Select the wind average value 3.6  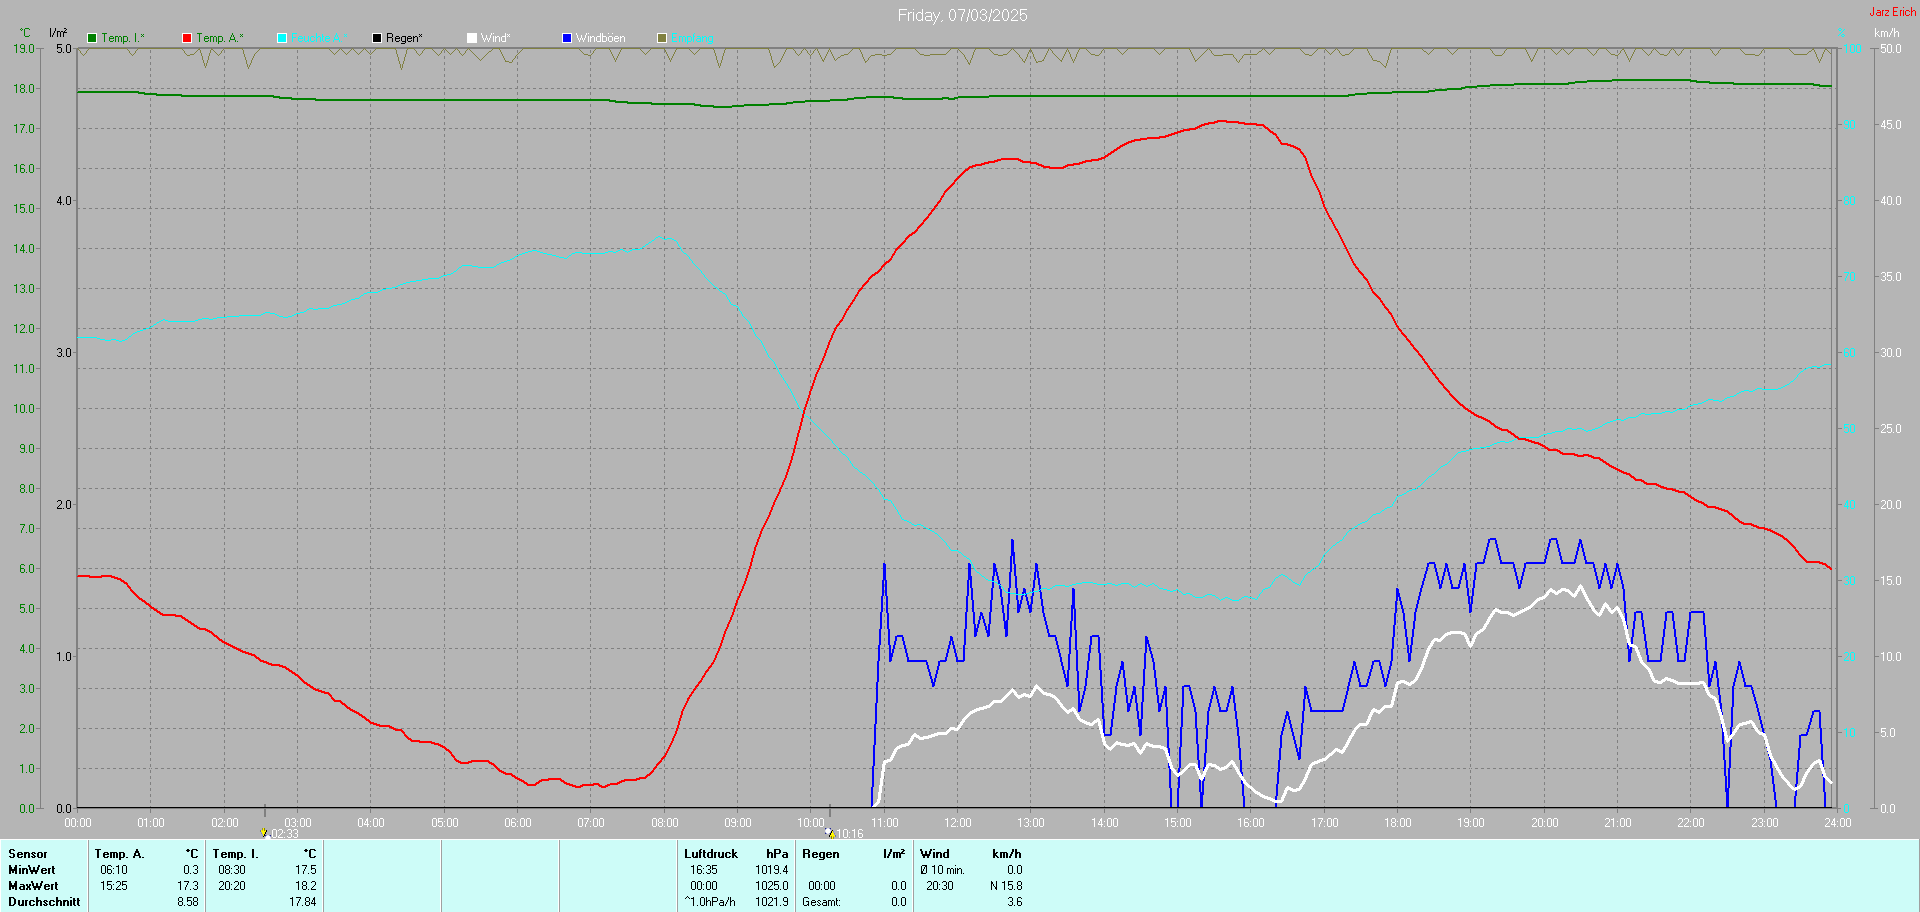coord(1015,902)
